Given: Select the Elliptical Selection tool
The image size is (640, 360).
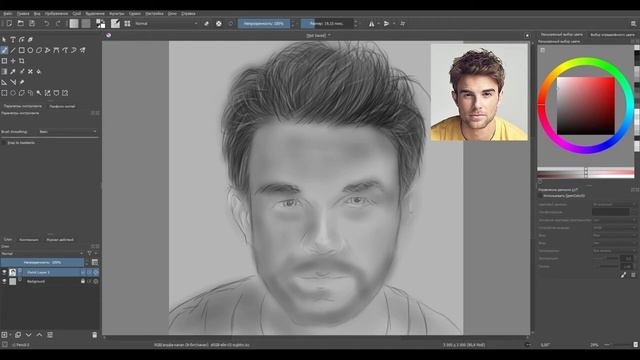Looking at the screenshot, I should pyautogui.click(x=13, y=93).
